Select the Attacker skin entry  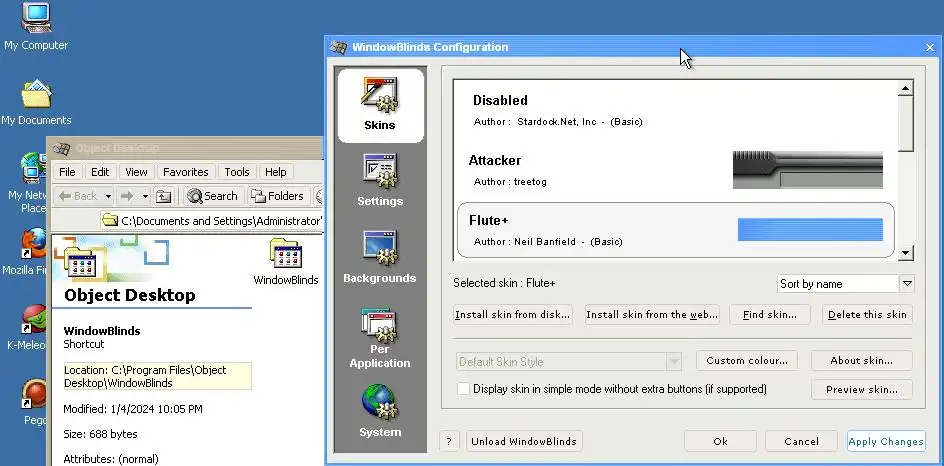pyautogui.click(x=675, y=170)
